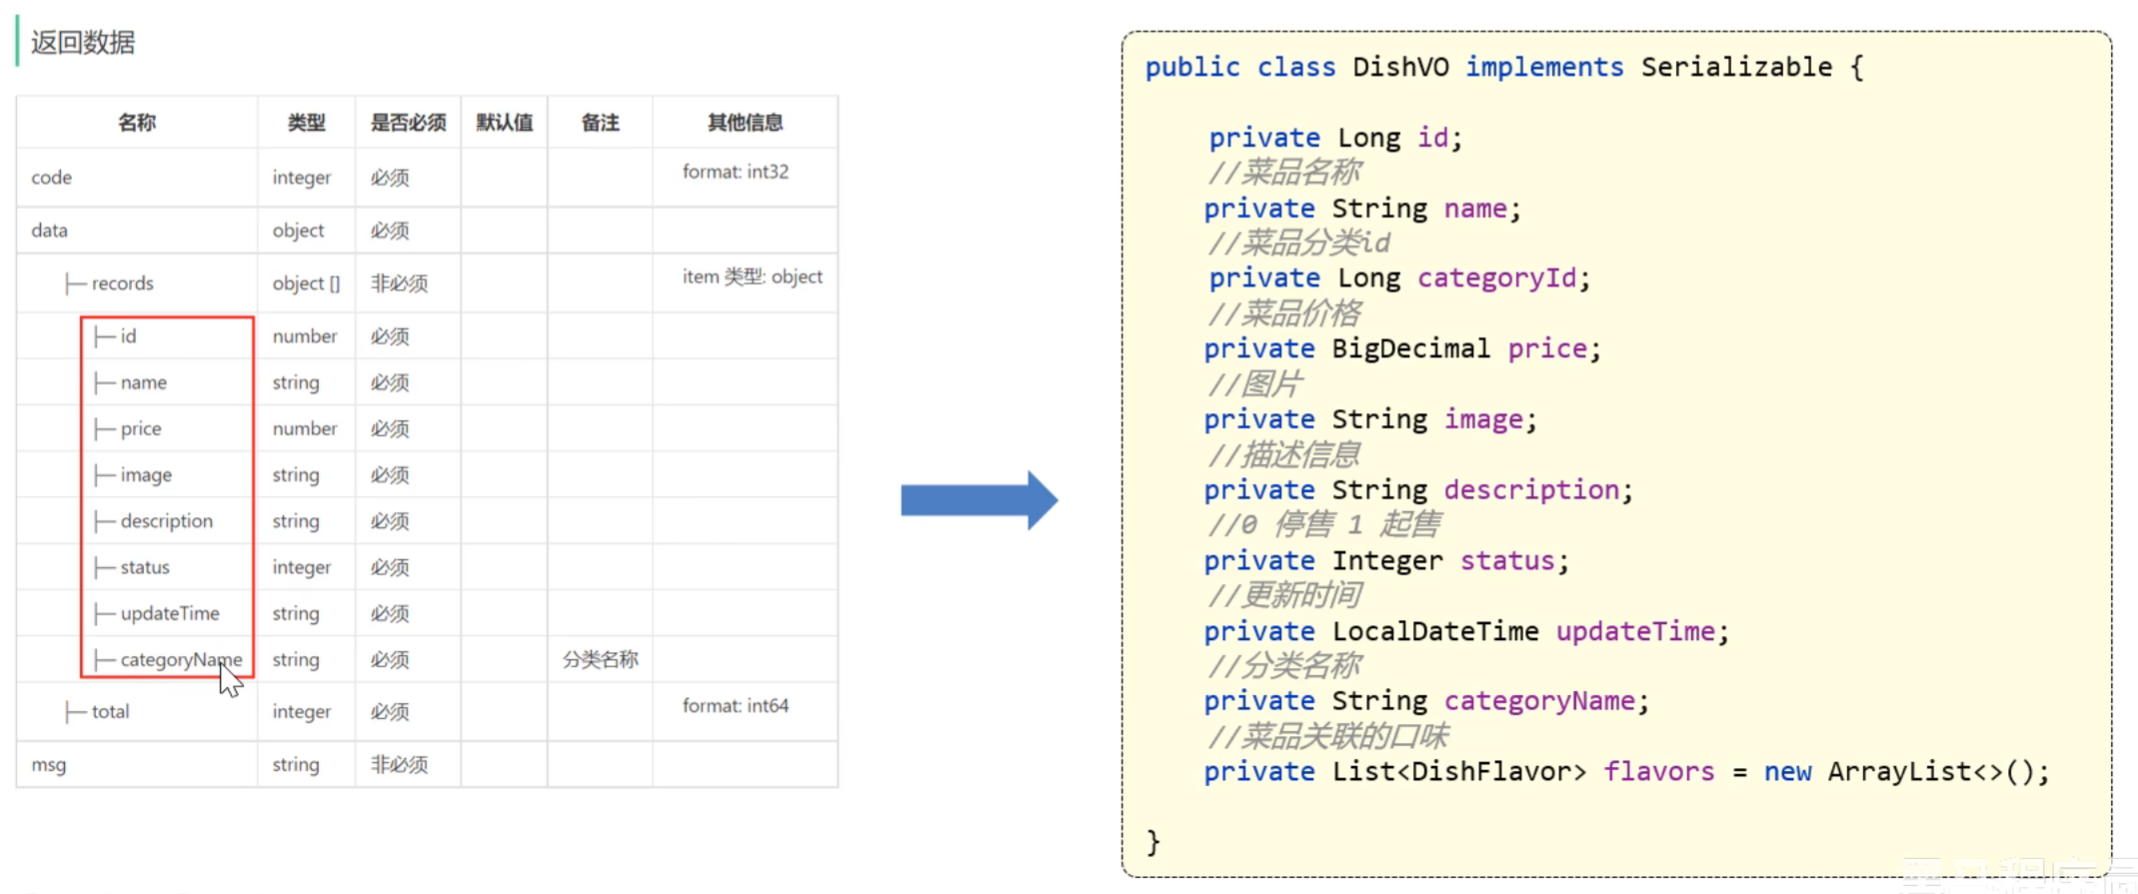
Task: Click '非必须' in the msg row
Action: point(399,764)
